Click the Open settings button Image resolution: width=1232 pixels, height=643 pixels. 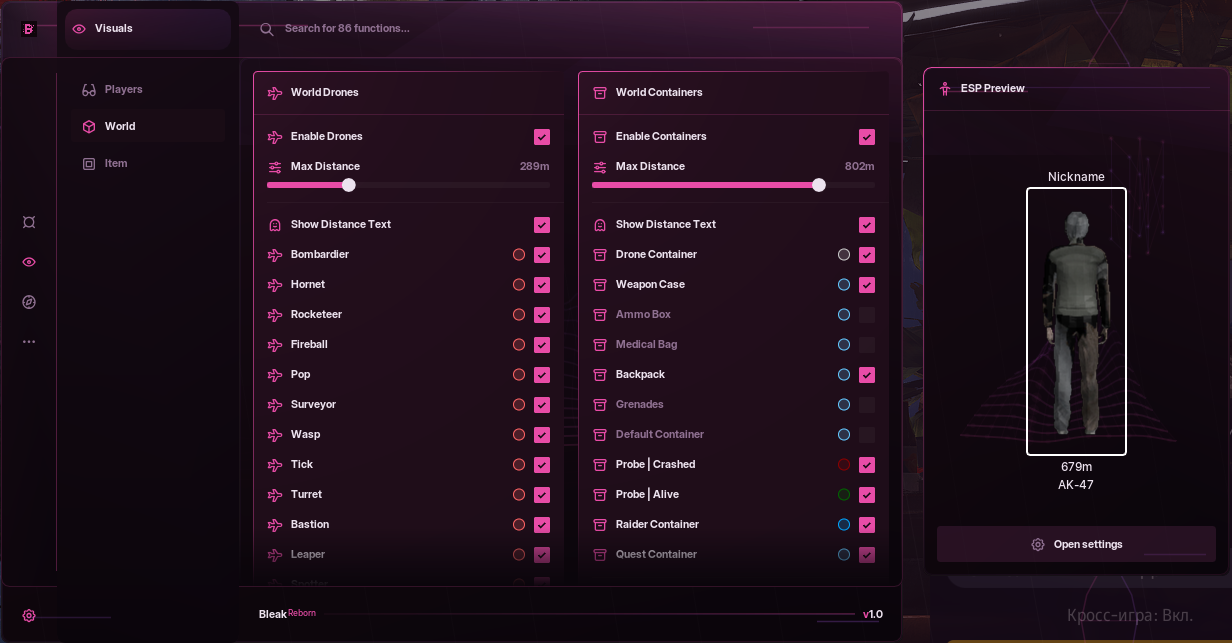tap(1076, 545)
